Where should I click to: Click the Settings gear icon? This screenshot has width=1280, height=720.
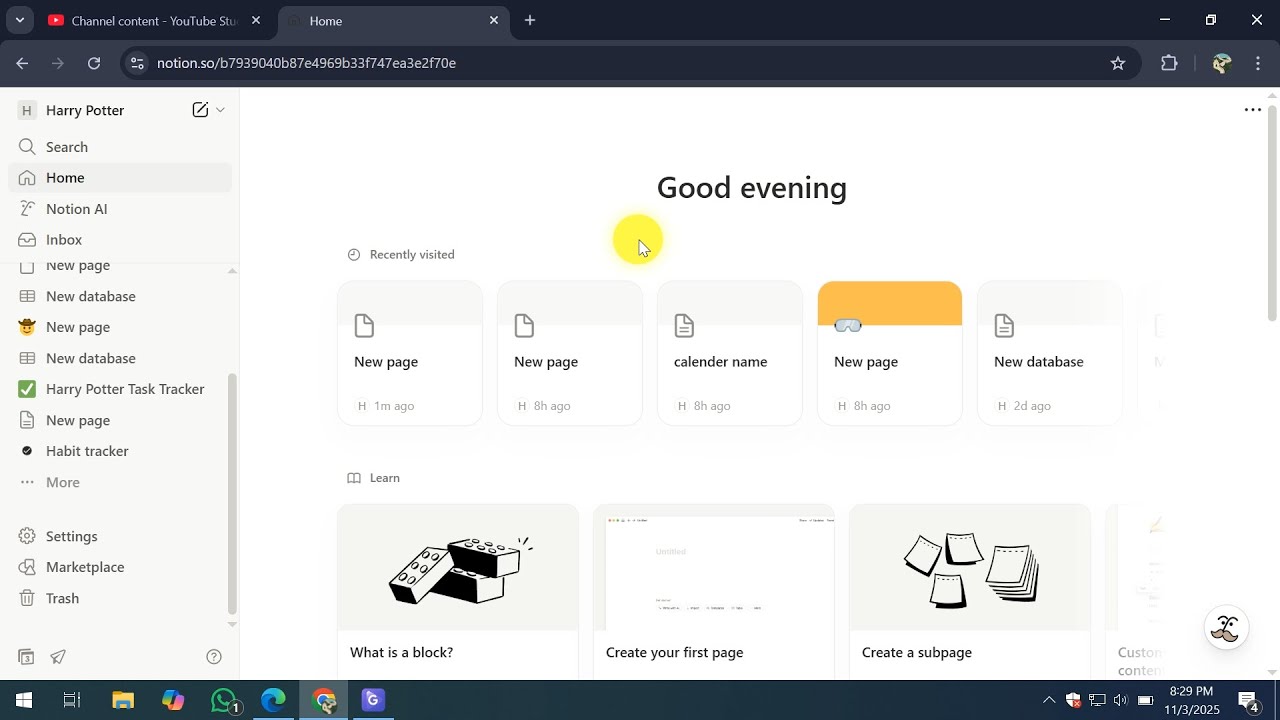(x=27, y=536)
